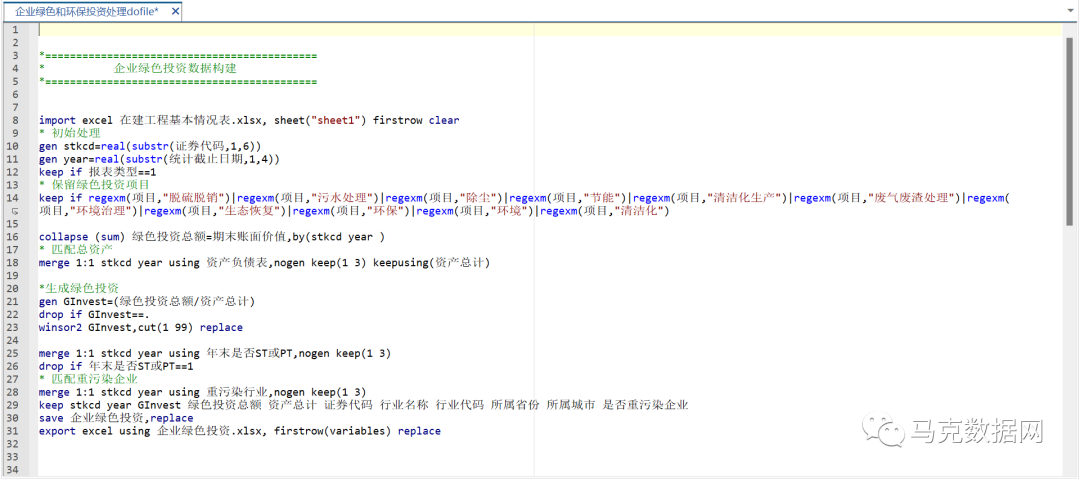Screen dimensions: 1080x479
Task: Click the string "脱硫脱销" in regexm
Action: (196, 198)
